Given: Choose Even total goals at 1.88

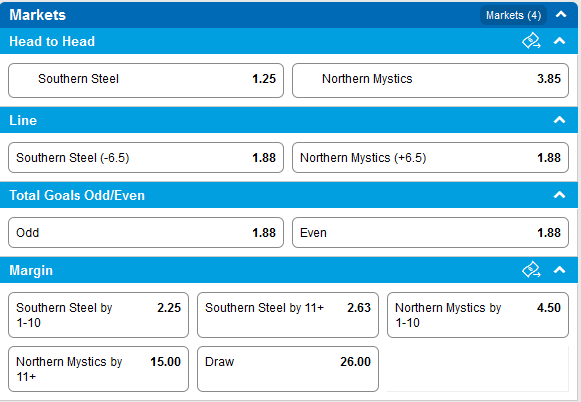Looking at the screenshot, I should (430, 232).
